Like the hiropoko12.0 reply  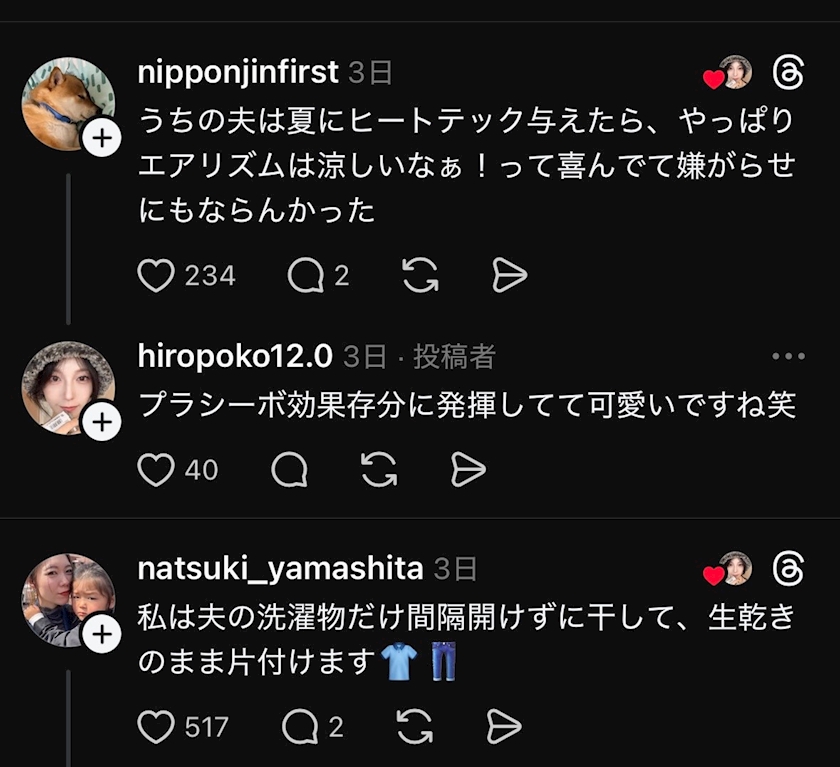(x=156, y=469)
